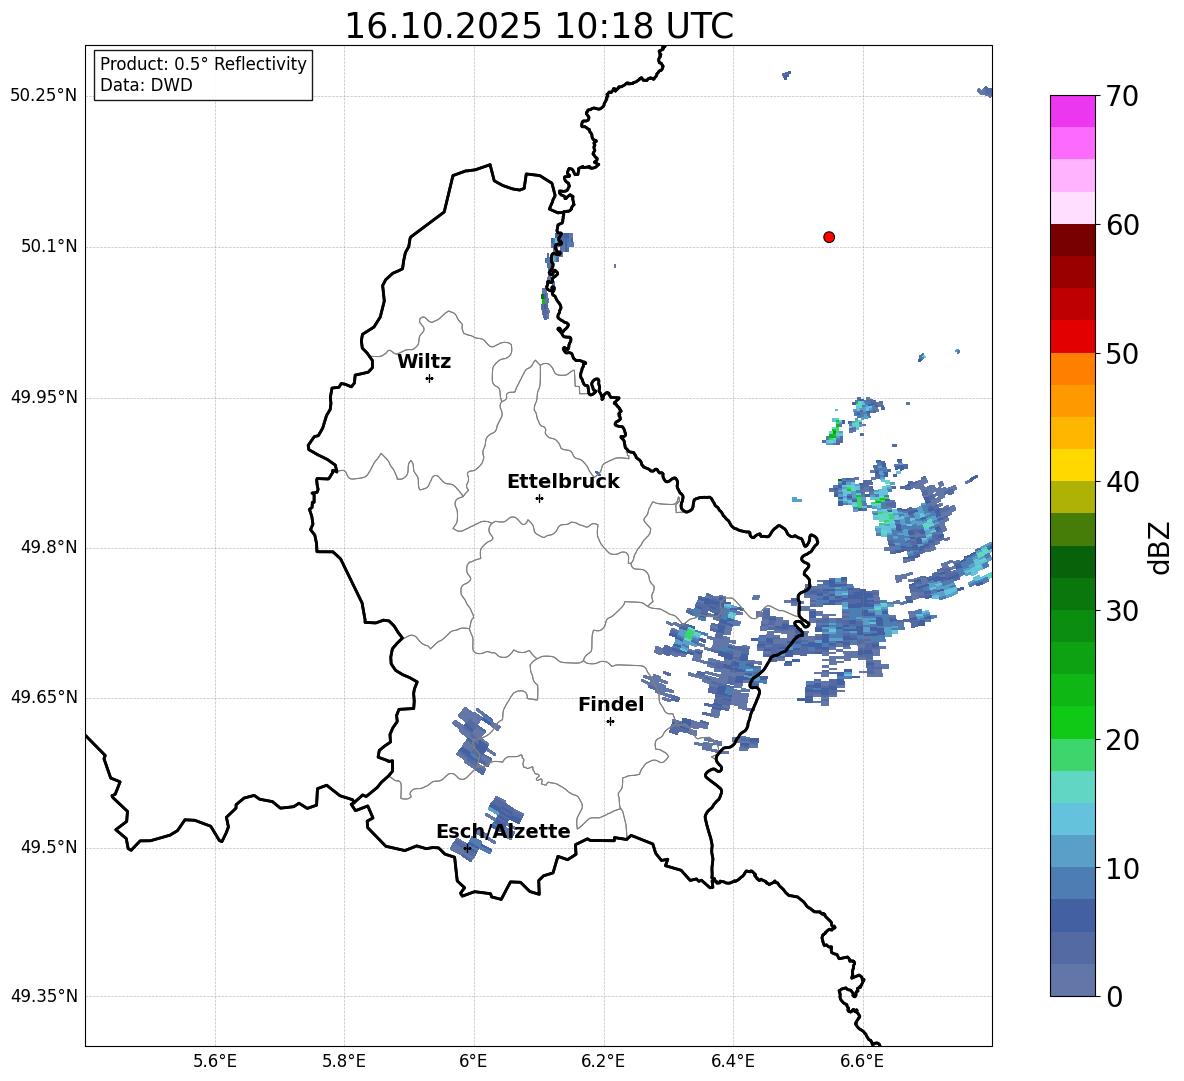Click the 49.8°N latitude label
Viewport: 1184px width, 1081px height.
49,547
